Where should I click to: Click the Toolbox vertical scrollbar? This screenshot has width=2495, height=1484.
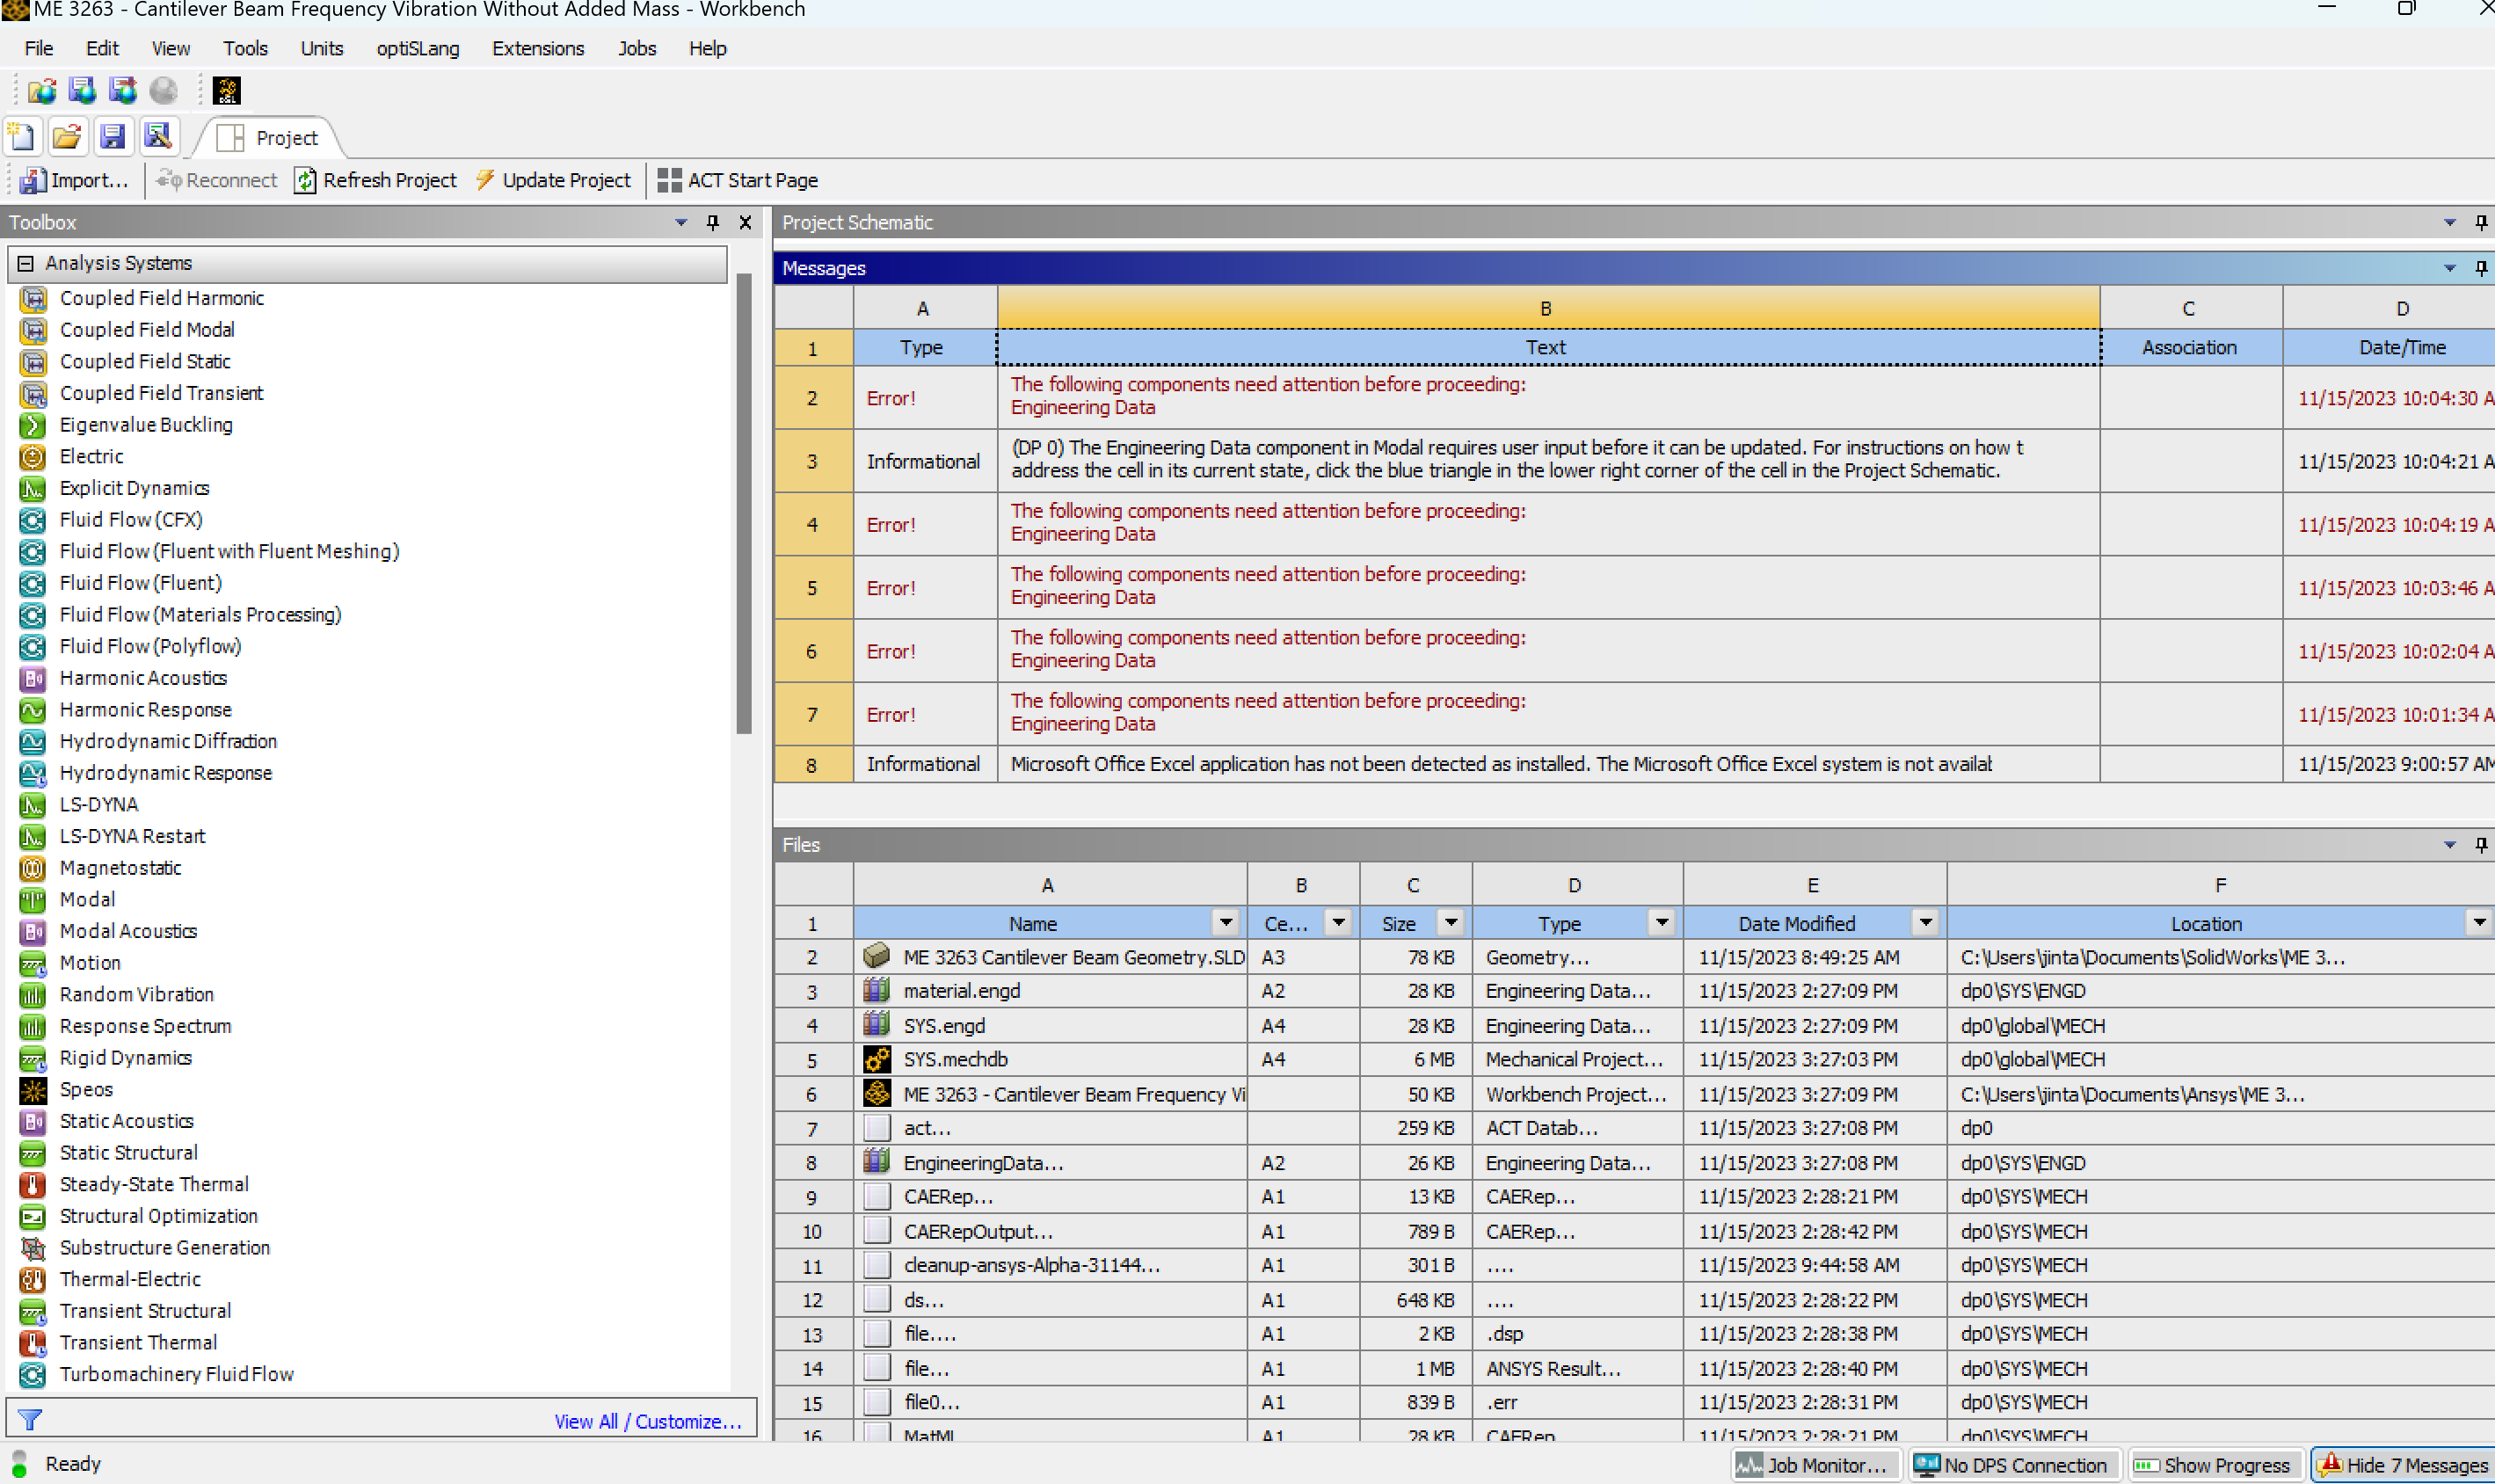[744, 503]
